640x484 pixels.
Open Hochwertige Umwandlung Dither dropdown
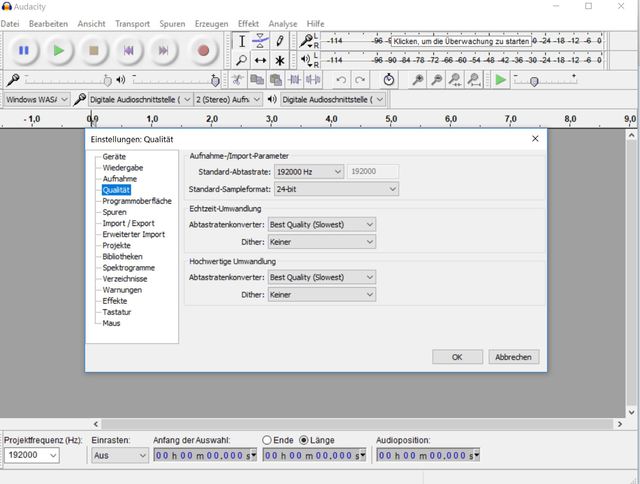(x=322, y=295)
